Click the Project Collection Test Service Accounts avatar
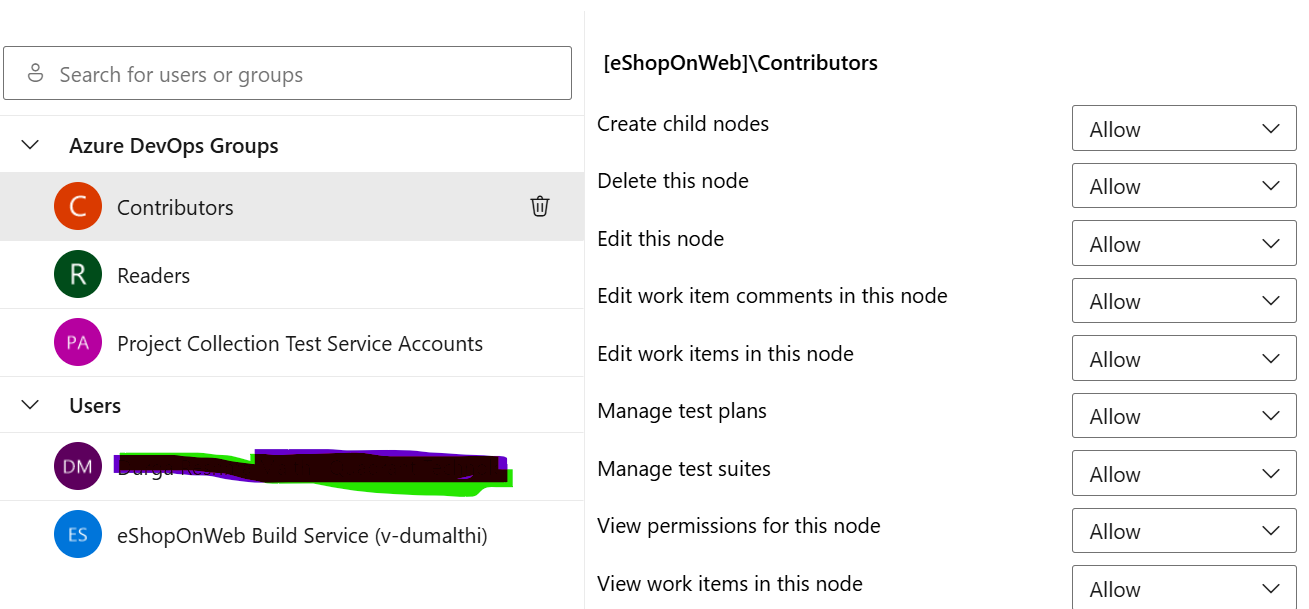The height and width of the screenshot is (609, 1309). coord(78,342)
